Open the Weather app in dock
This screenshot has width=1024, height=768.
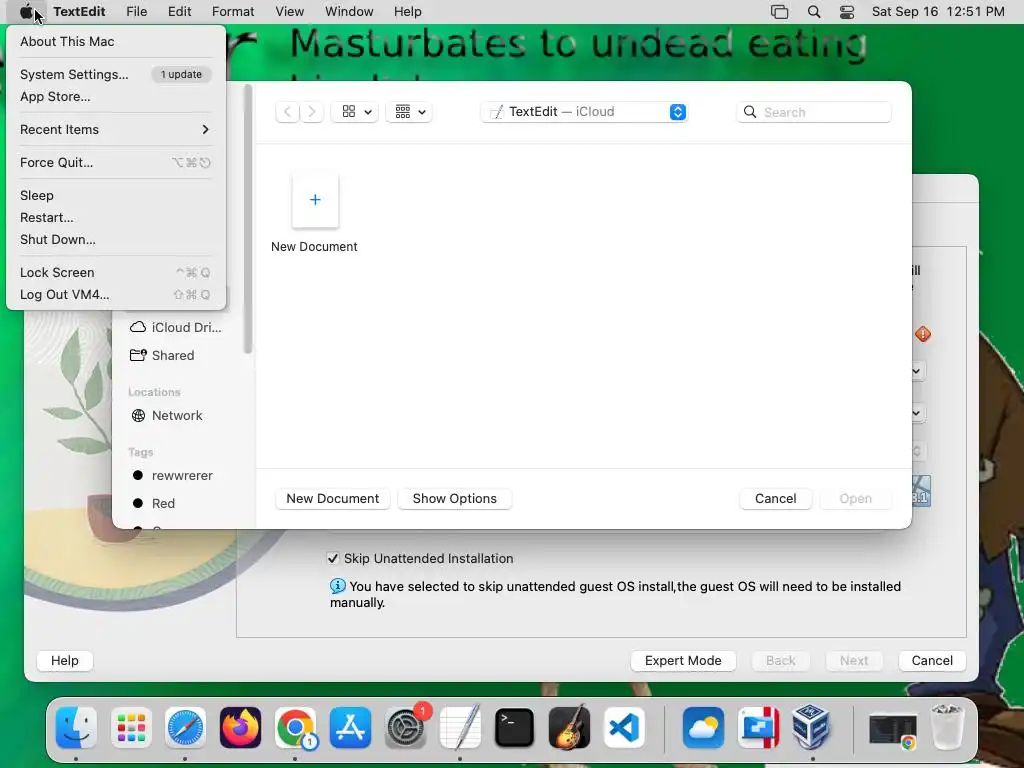point(703,727)
